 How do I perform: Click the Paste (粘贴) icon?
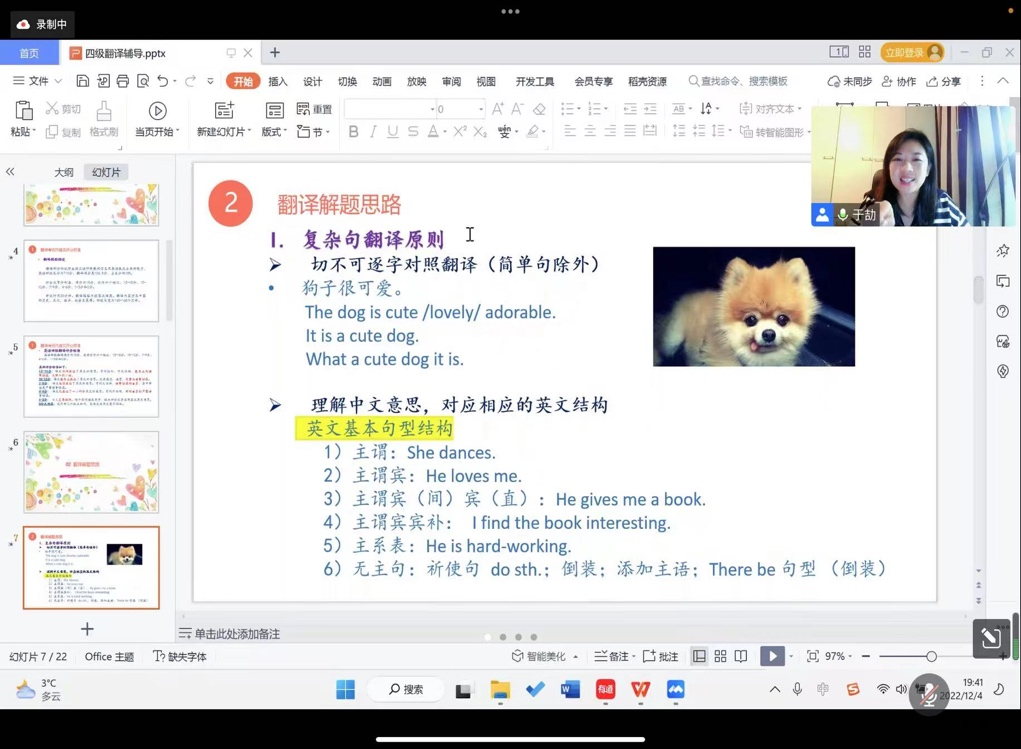(x=22, y=111)
